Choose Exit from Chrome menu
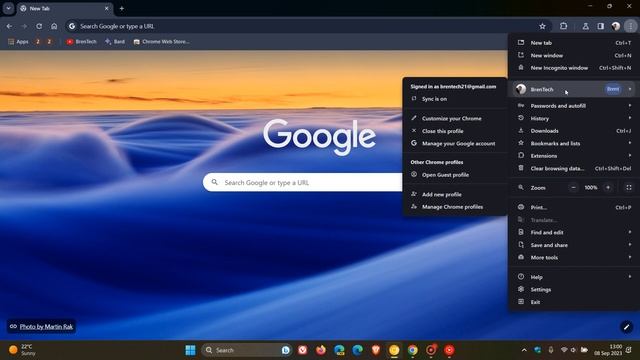 (574, 302)
